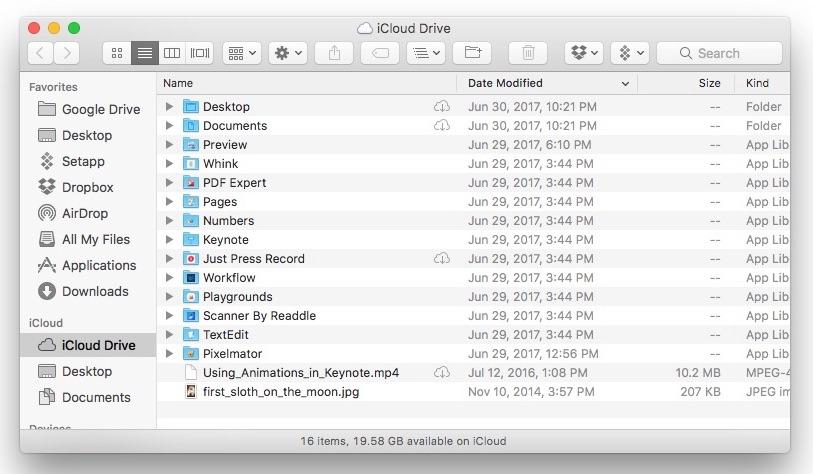Open the Setapp toolbar menu
The image size is (813, 474).
[x=630, y=53]
